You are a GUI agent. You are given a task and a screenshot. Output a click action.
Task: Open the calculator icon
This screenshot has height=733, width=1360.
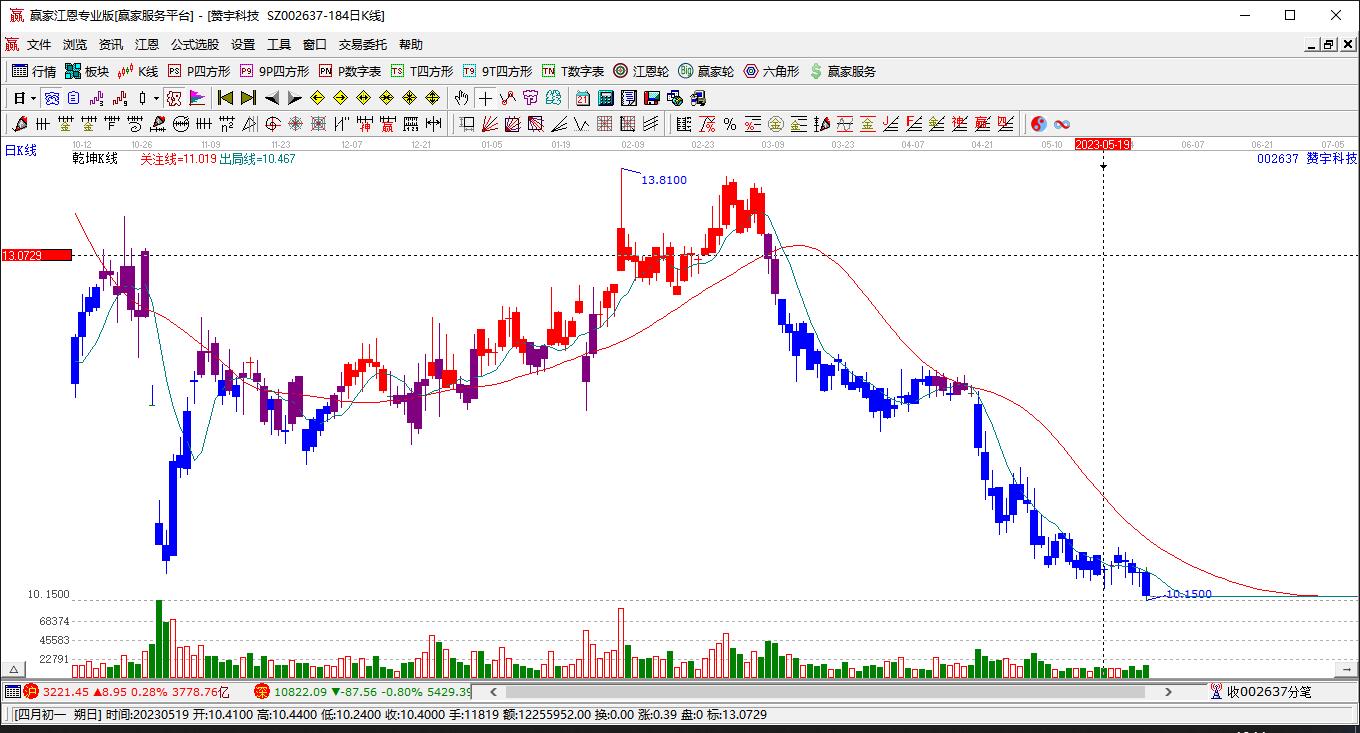click(606, 98)
